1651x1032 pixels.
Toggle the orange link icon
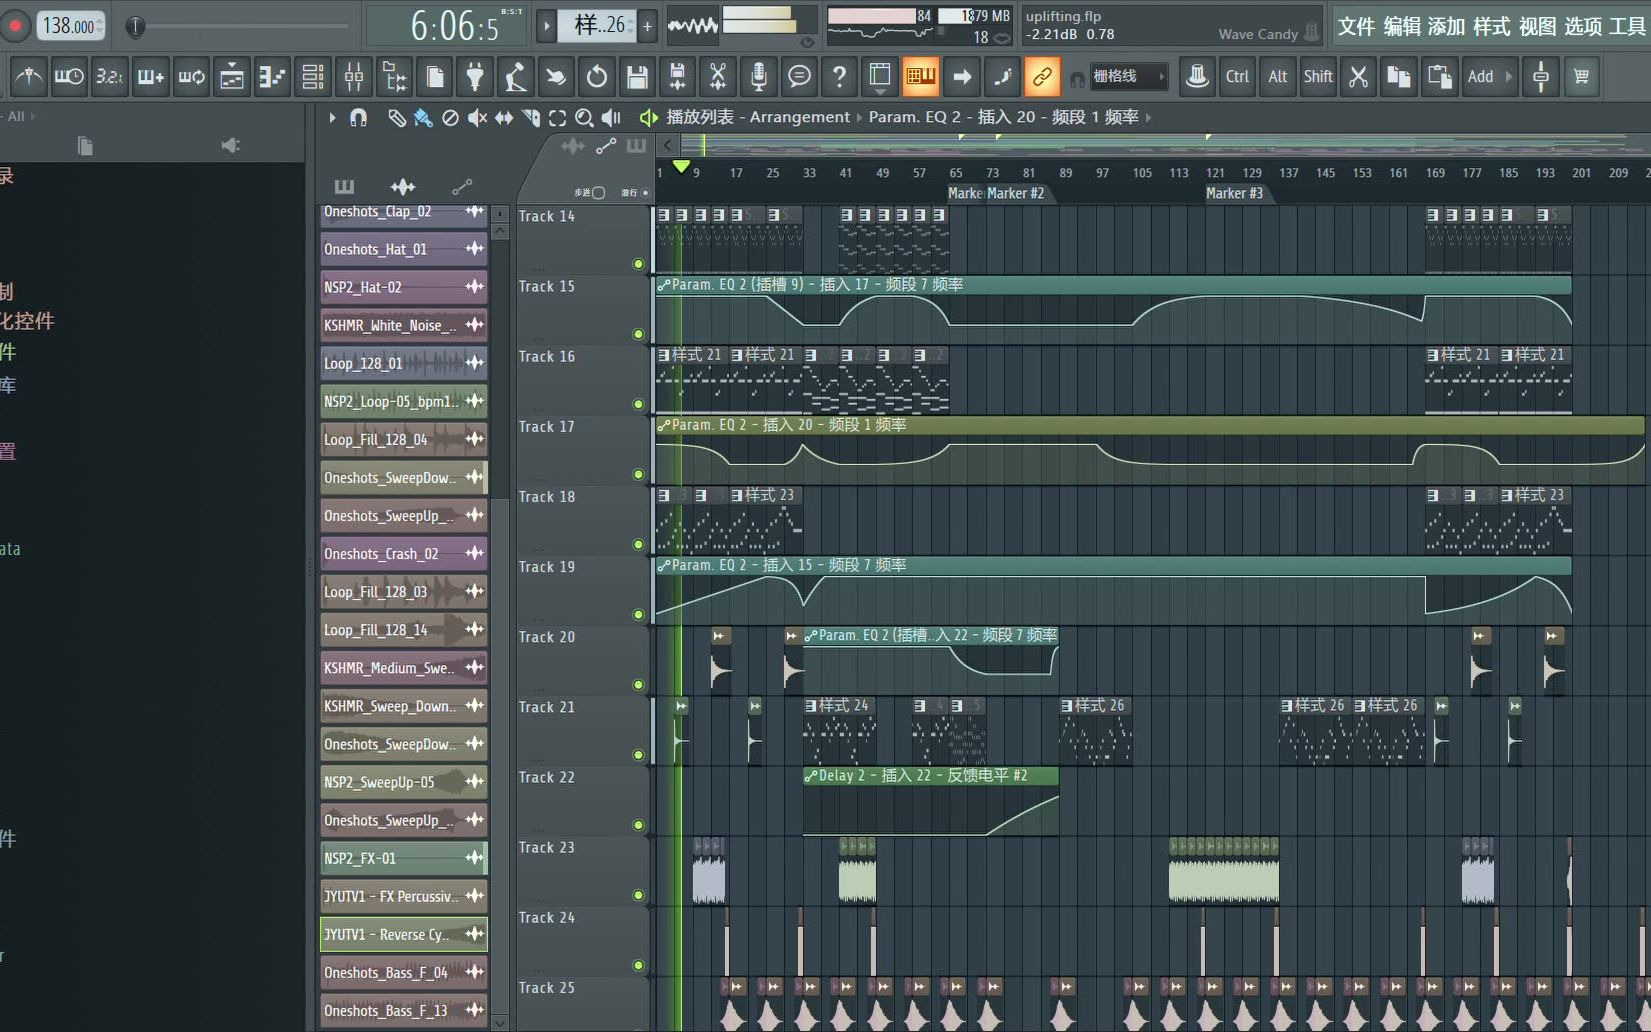[x=1041, y=76]
